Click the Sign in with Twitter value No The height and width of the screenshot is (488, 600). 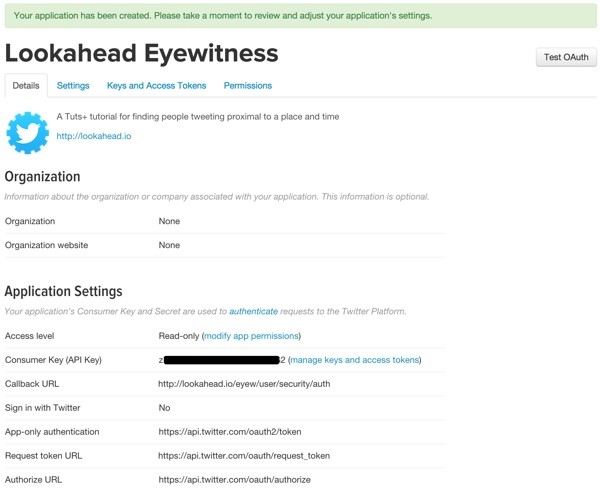pos(164,408)
